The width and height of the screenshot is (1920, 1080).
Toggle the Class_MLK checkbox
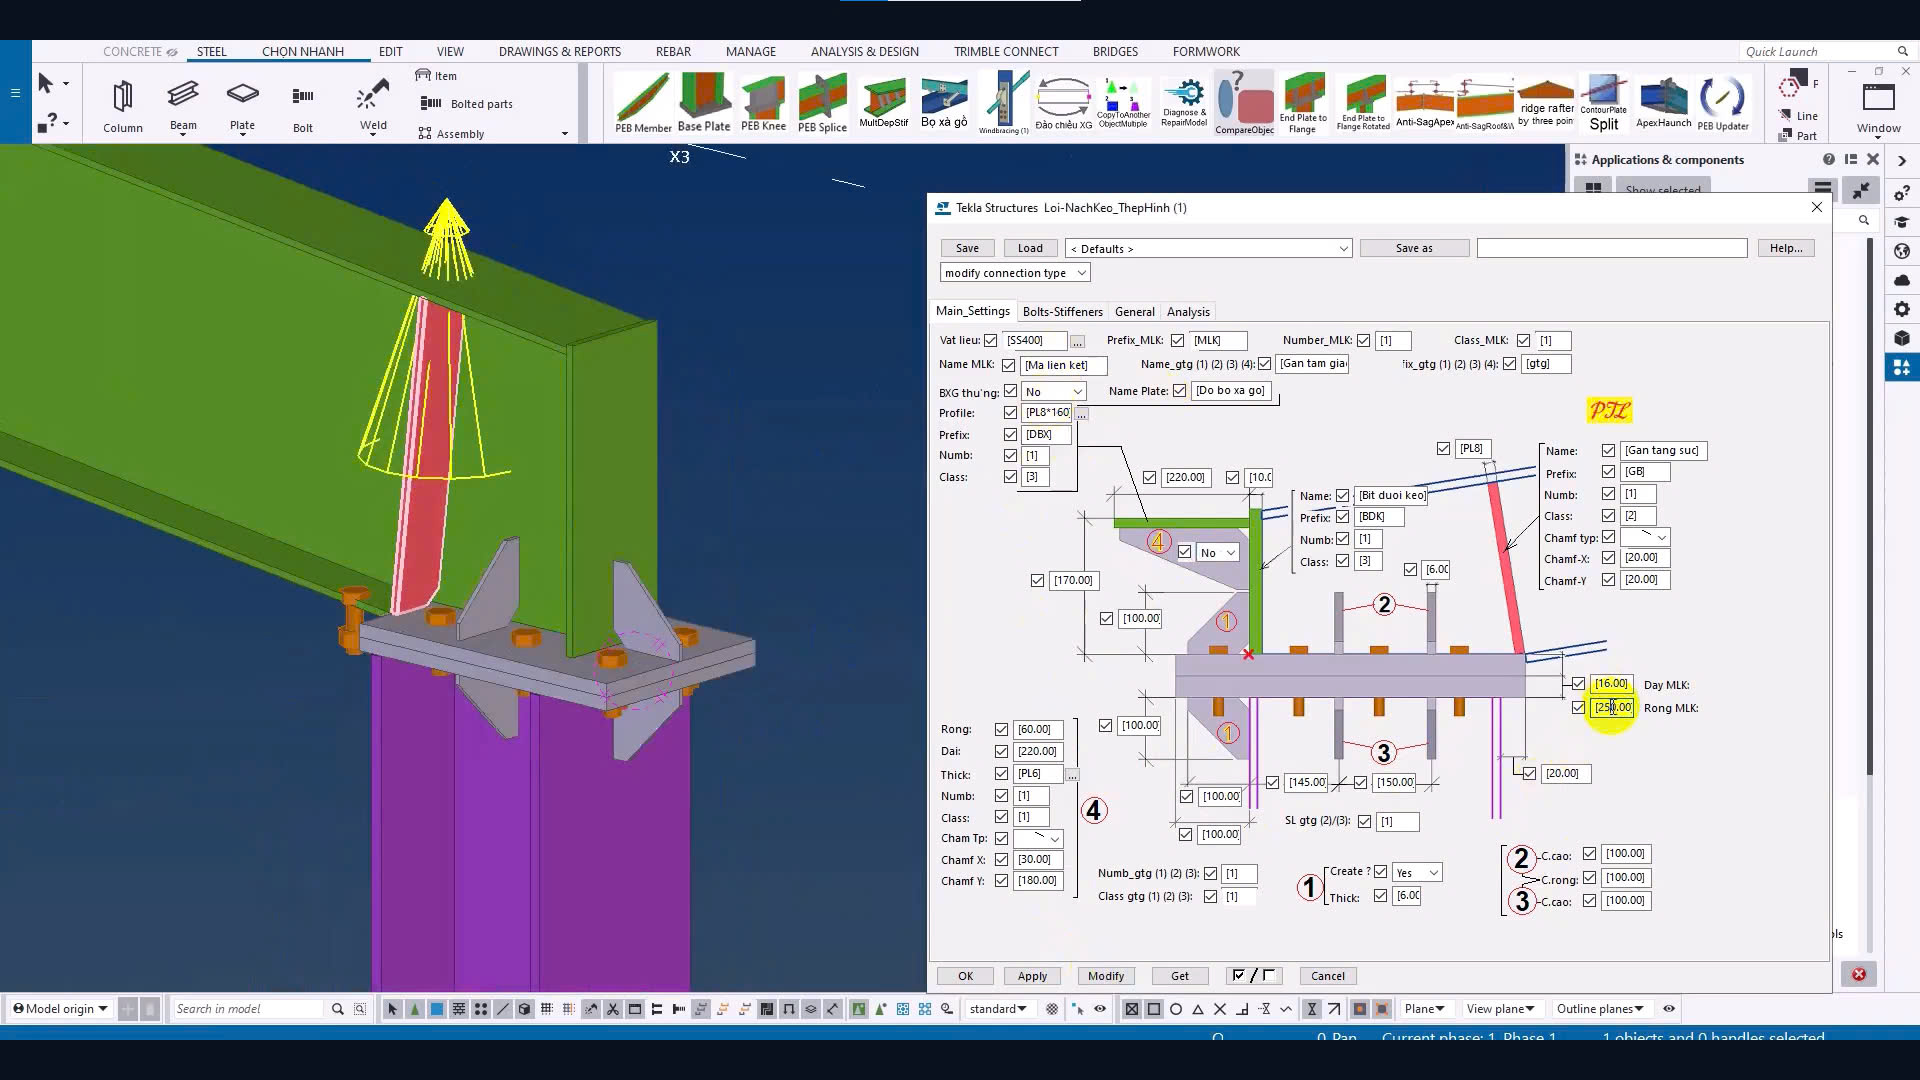pos(1523,341)
